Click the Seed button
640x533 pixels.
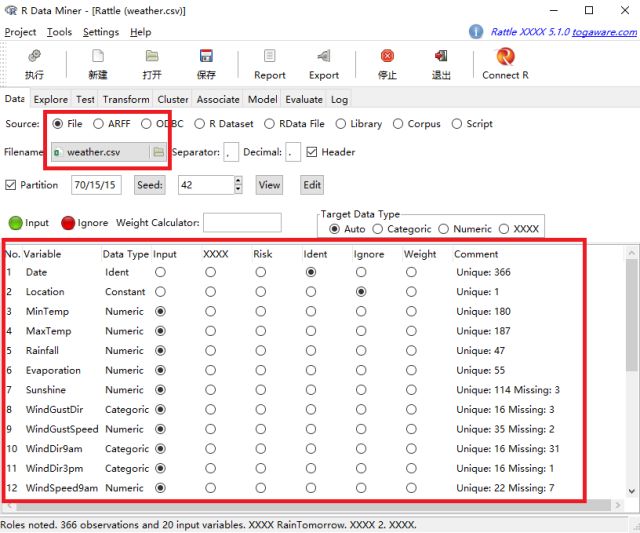[150, 185]
